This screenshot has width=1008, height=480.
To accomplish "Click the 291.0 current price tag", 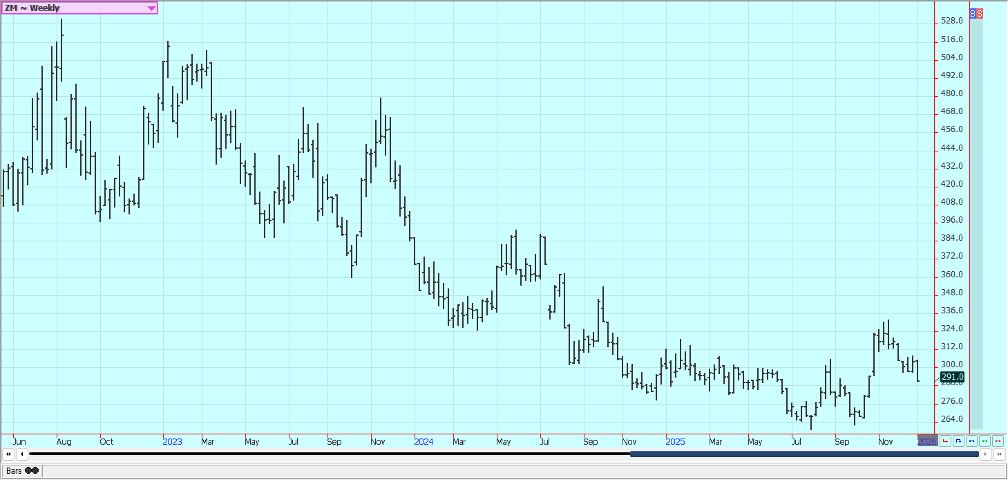I will click(x=952, y=376).
